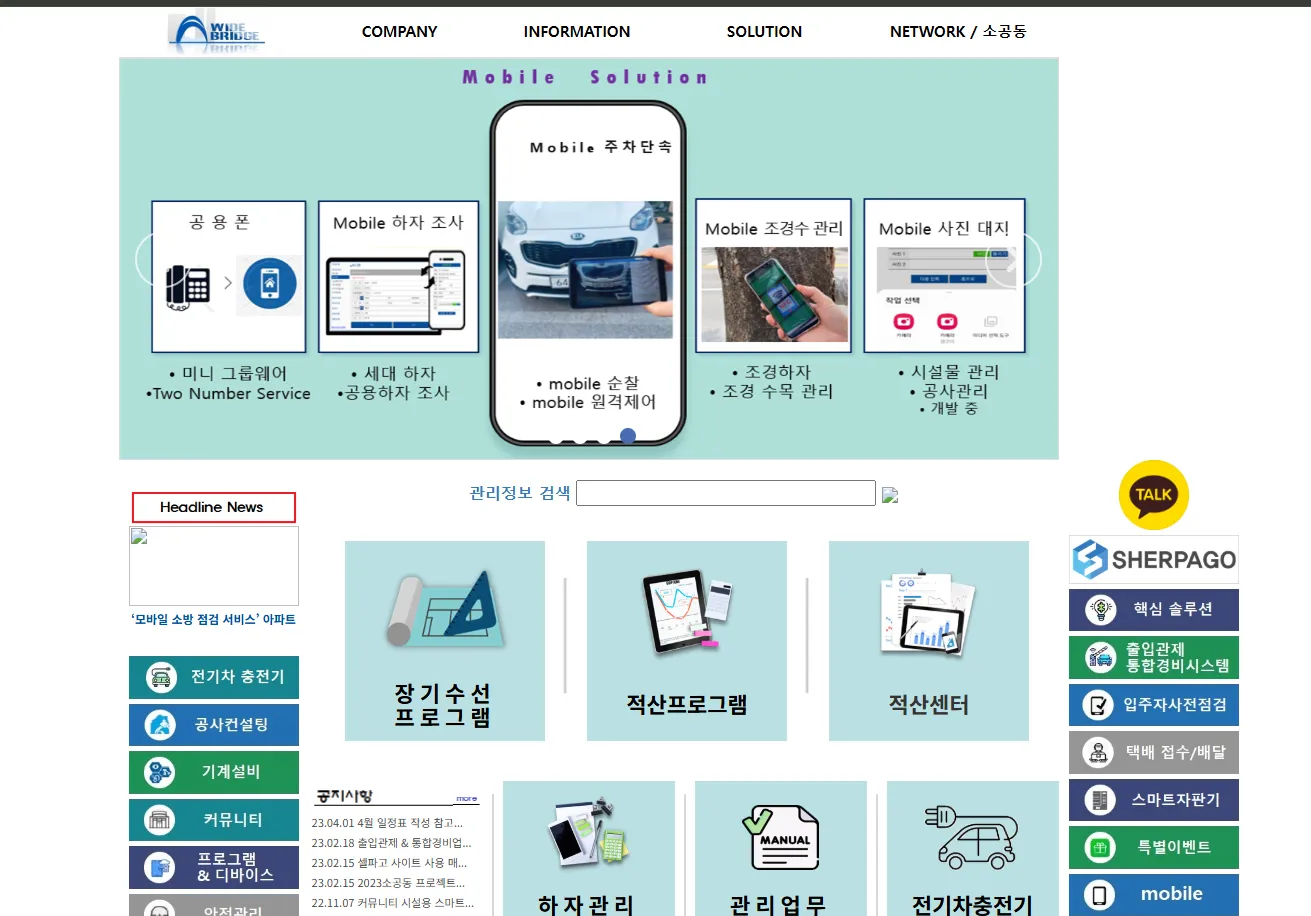Viewport: 1311px width, 916px height.
Task: Open notice 23.04.01 4월 일정표 작성 참고
Action: [x=387, y=823]
